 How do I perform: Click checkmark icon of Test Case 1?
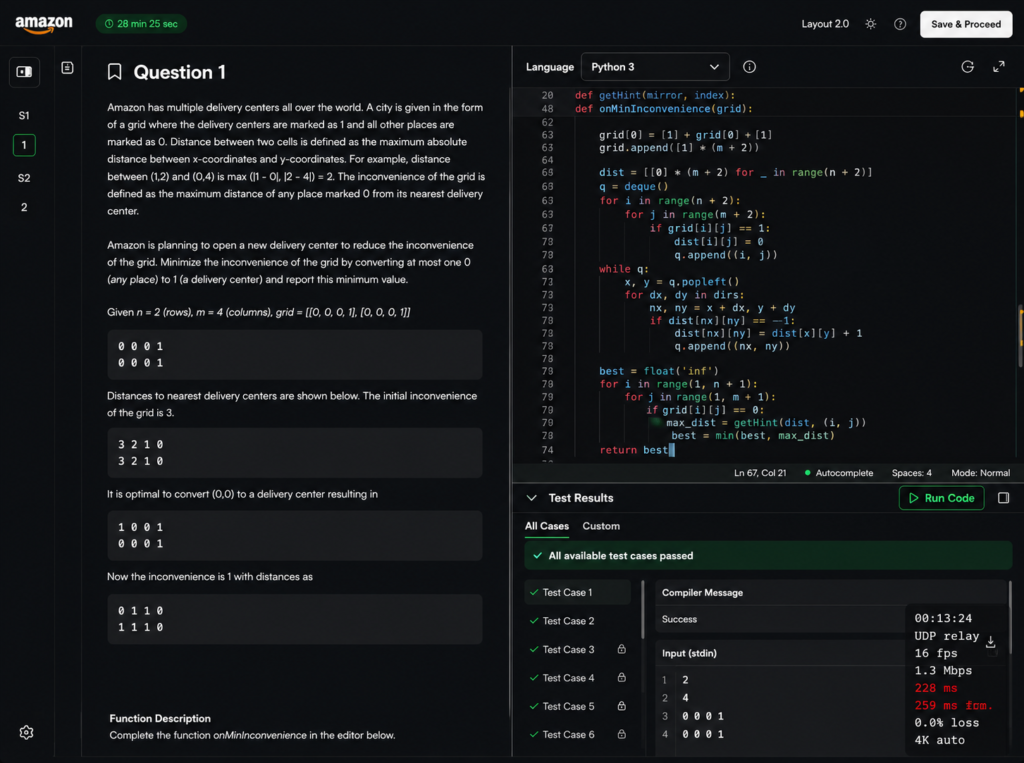coord(534,593)
